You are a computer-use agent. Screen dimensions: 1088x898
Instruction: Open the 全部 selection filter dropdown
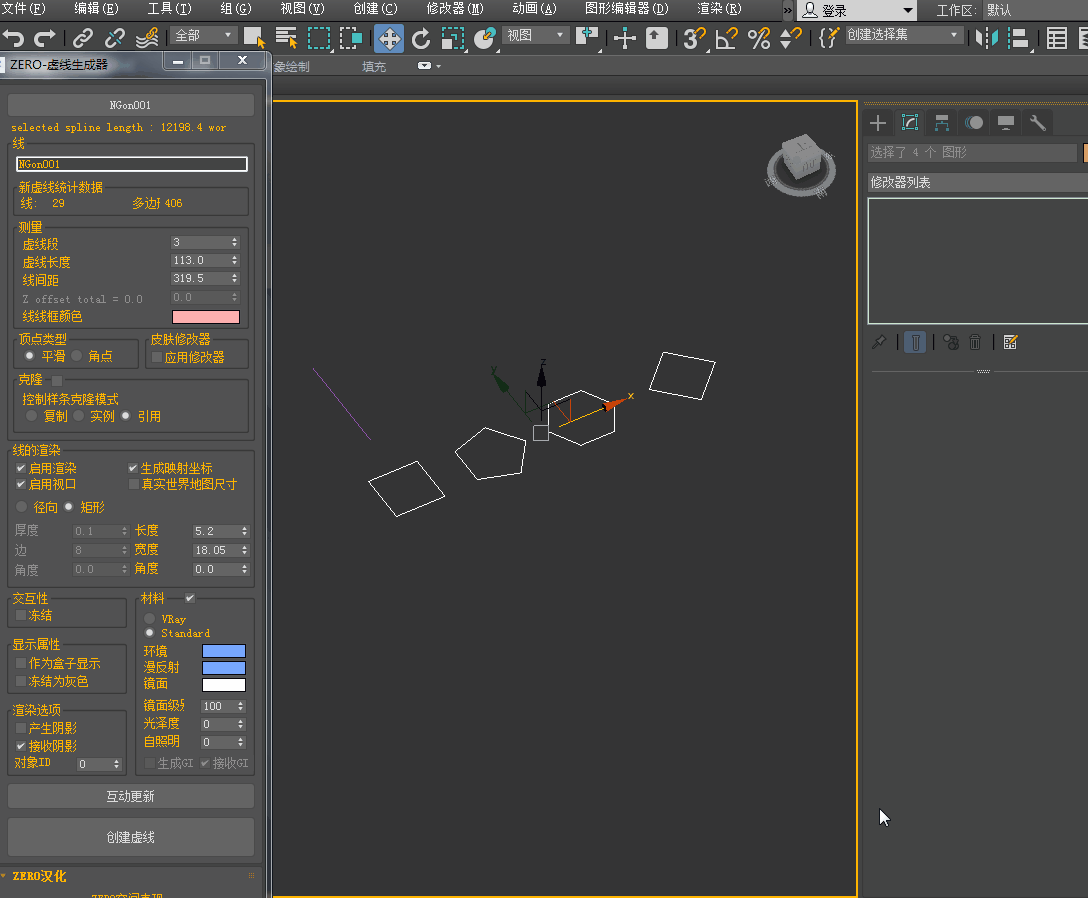click(x=203, y=35)
